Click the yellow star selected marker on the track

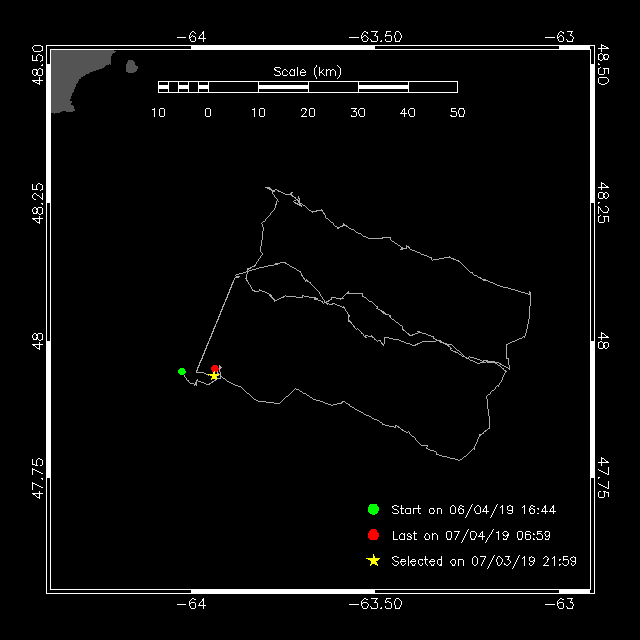214,376
